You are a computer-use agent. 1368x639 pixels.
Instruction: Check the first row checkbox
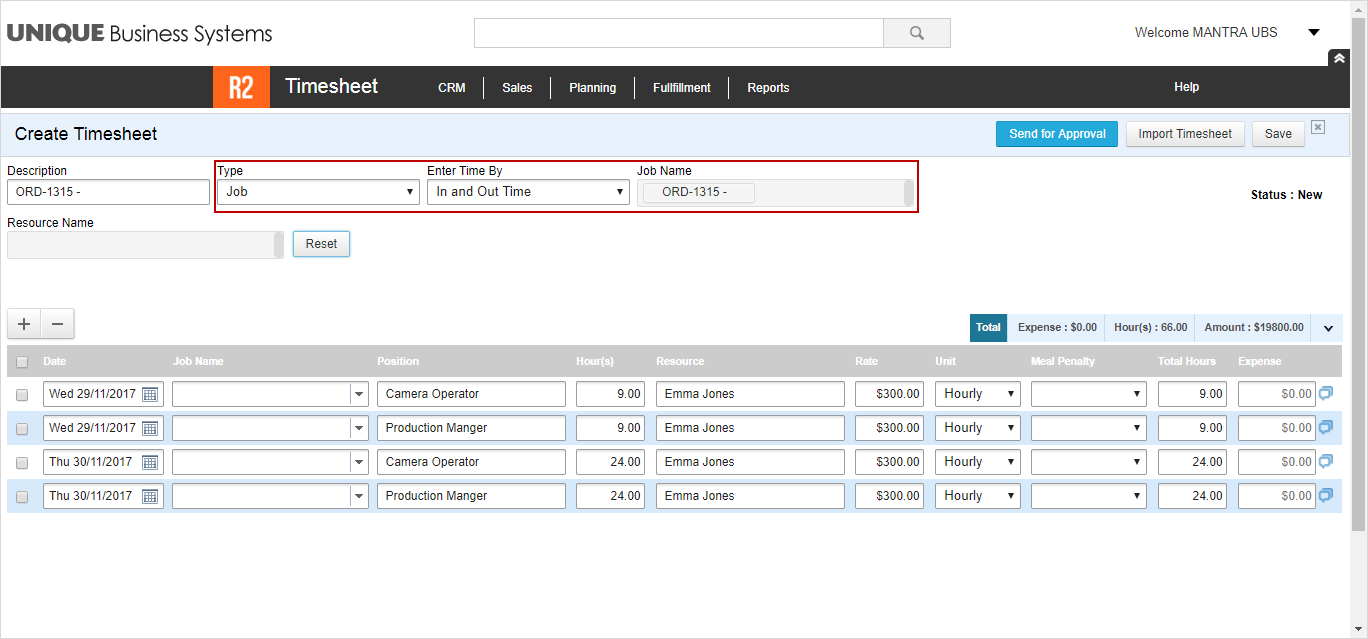[x=22, y=395]
